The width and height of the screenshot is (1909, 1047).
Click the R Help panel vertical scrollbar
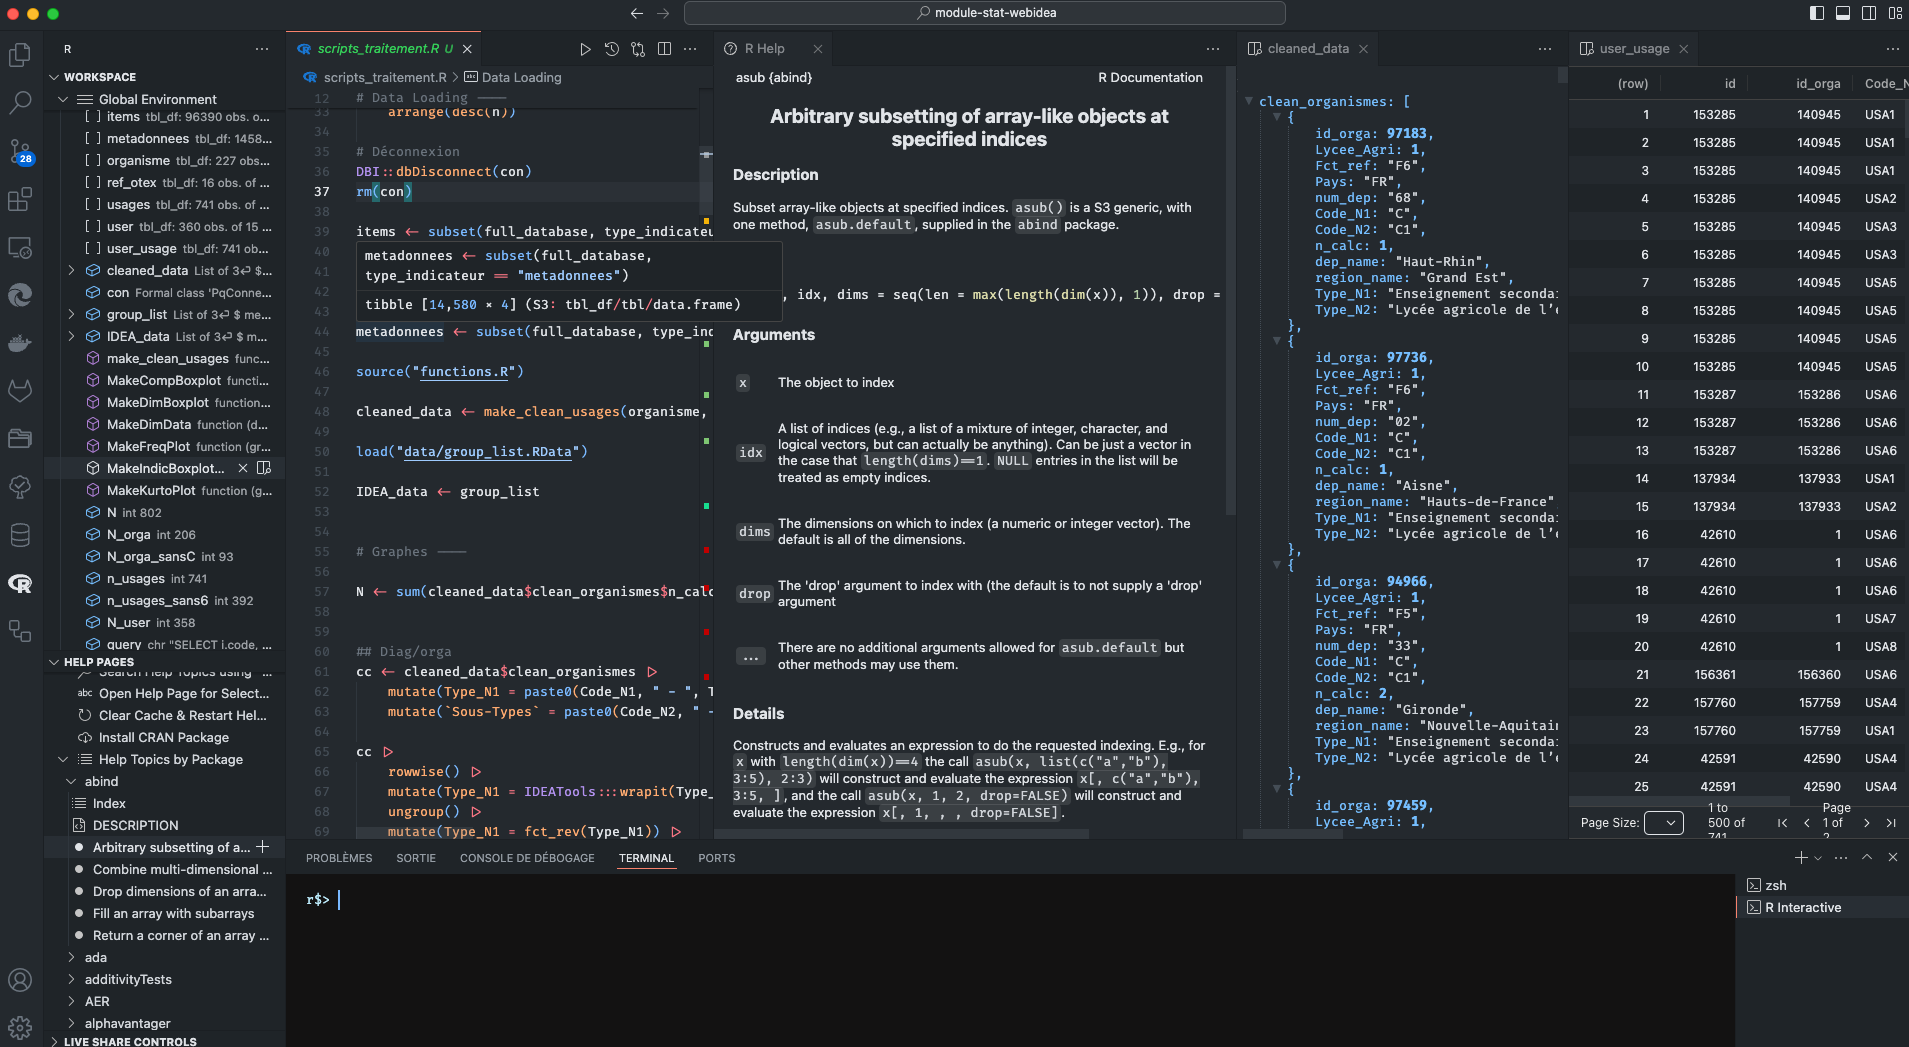click(x=1230, y=300)
